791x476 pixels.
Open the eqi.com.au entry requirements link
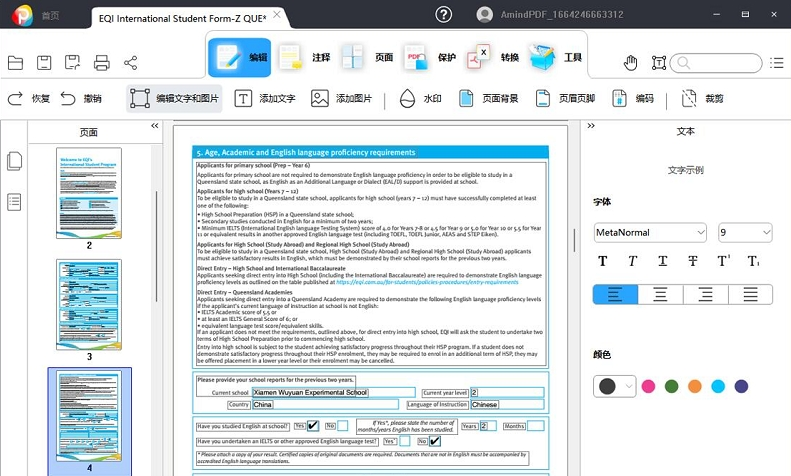(x=427, y=282)
